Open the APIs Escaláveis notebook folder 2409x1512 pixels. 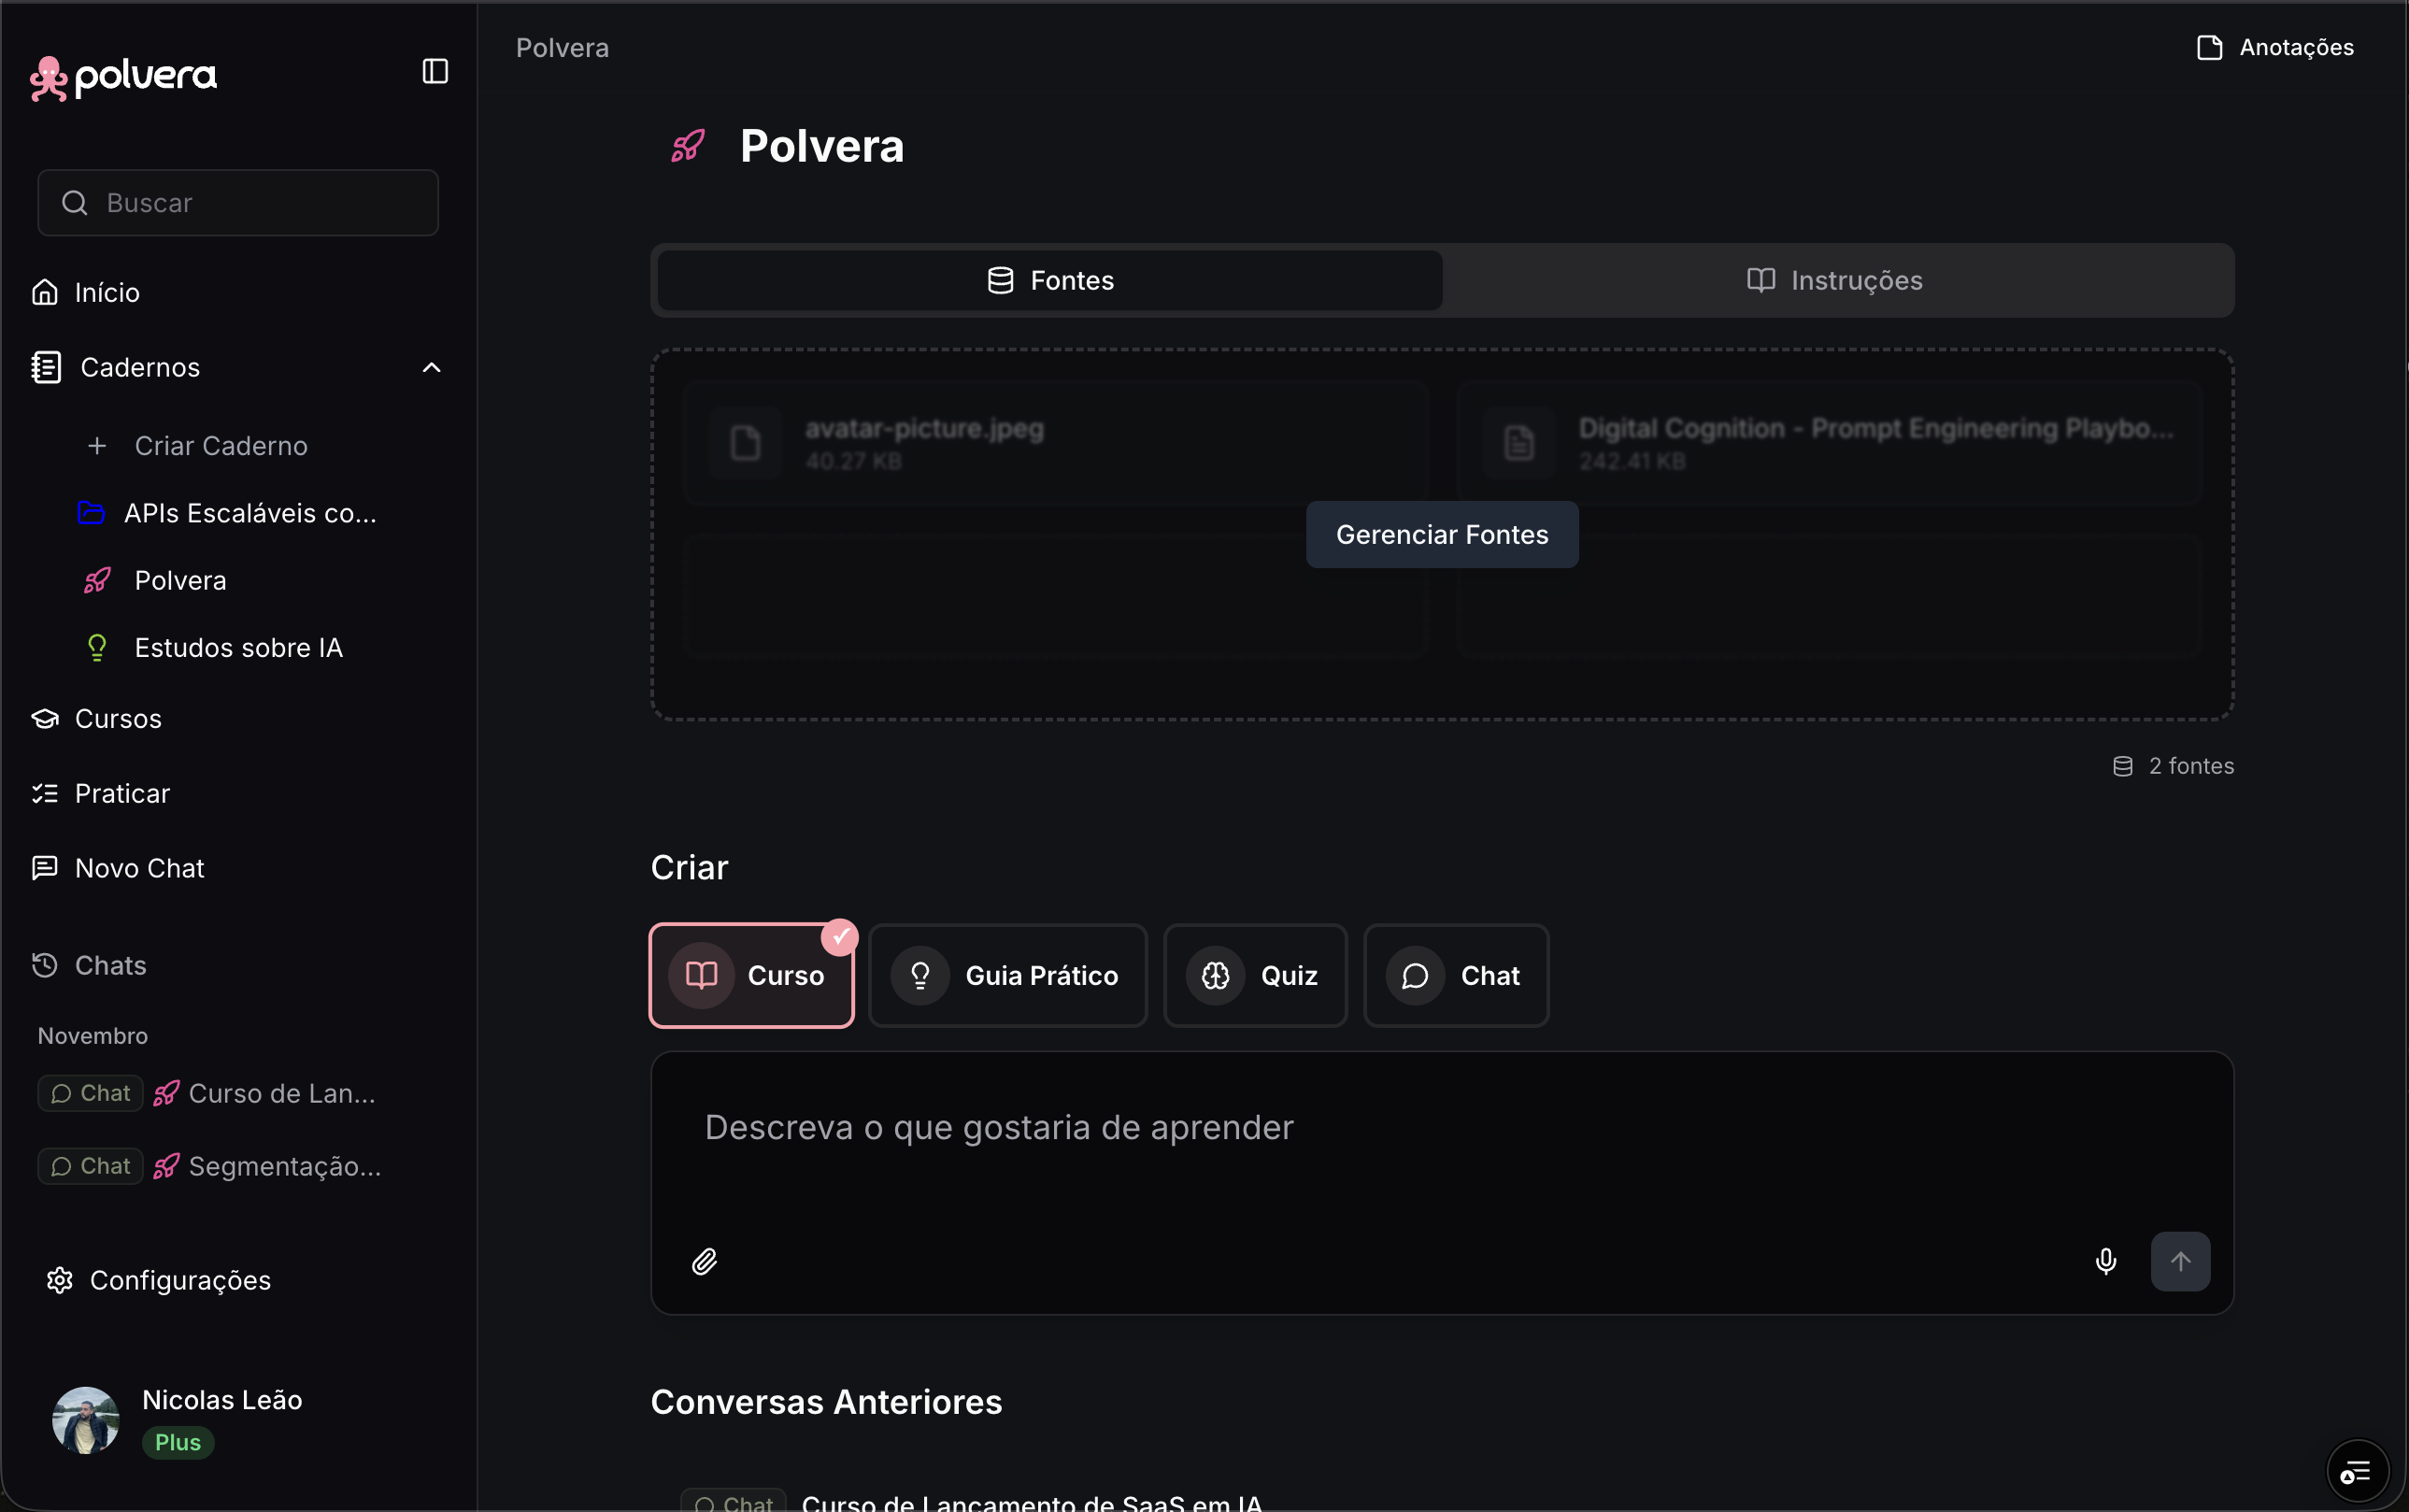click(x=249, y=513)
